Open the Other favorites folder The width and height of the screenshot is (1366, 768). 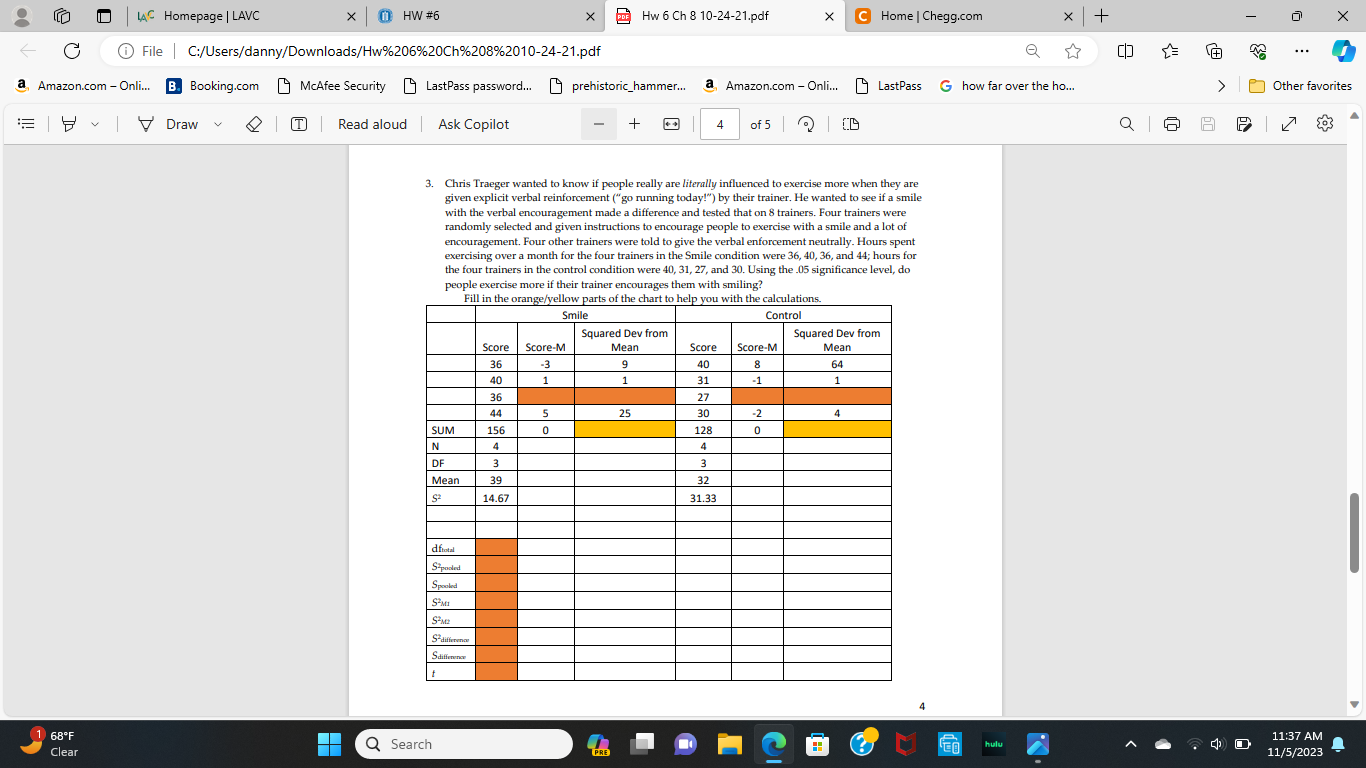pos(1301,86)
